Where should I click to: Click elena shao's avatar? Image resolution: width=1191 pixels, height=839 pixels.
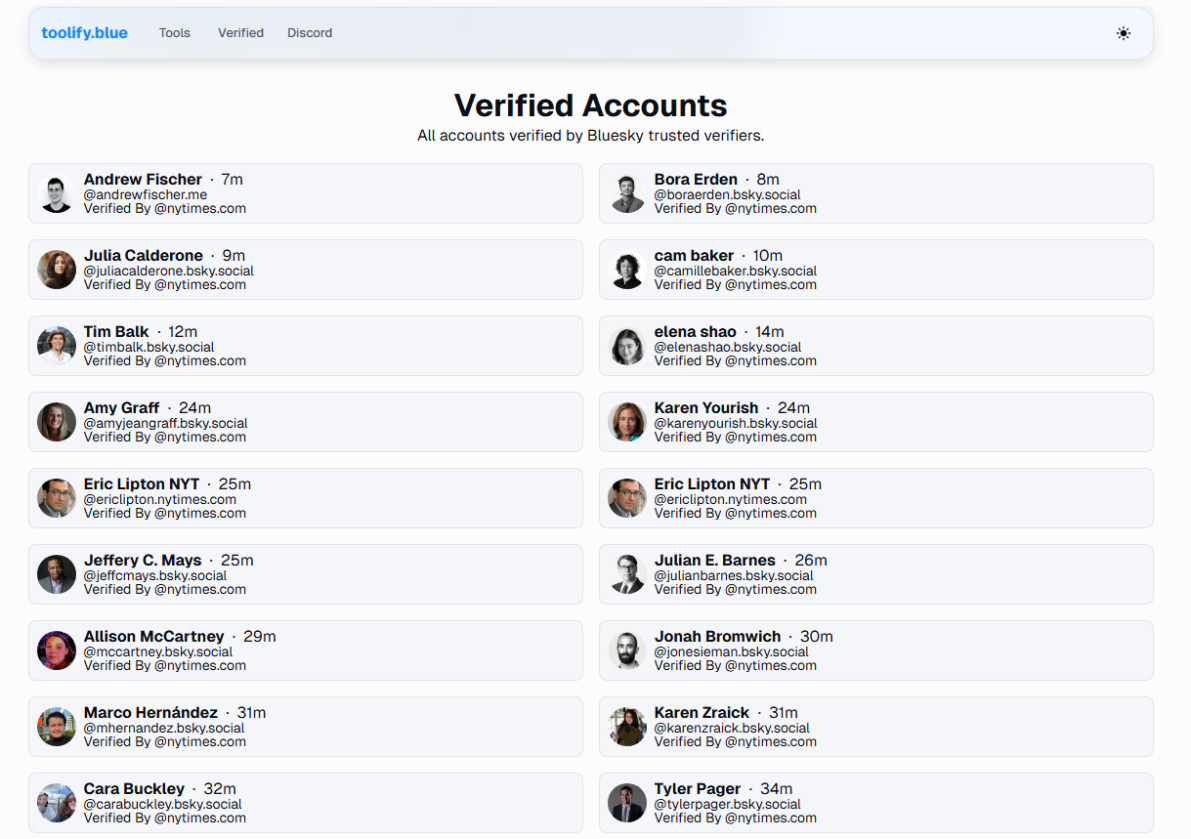click(627, 345)
